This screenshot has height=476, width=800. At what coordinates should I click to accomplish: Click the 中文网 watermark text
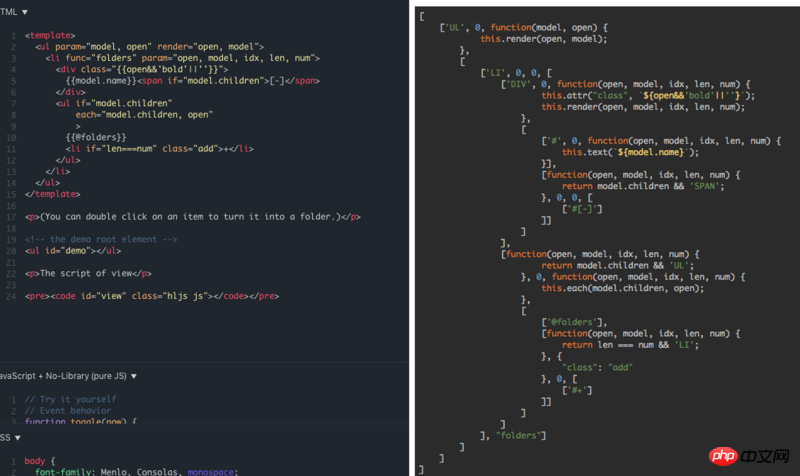click(765, 456)
